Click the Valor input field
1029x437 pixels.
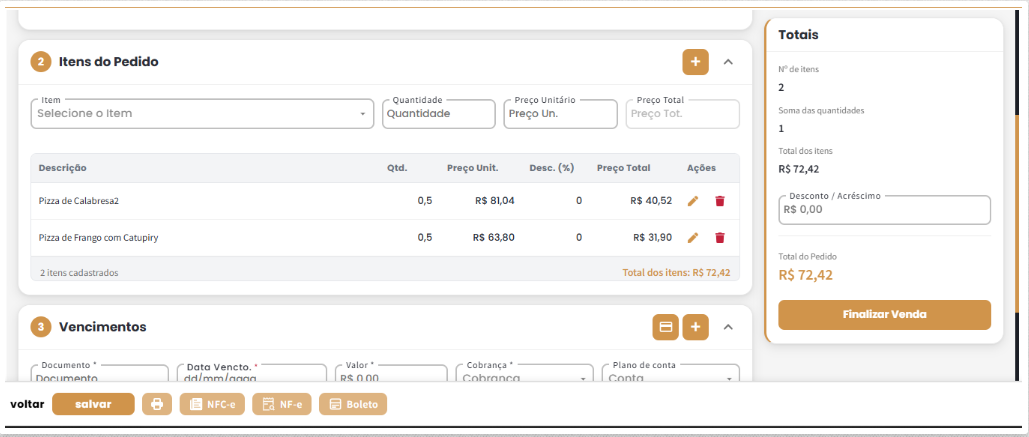pyautogui.click(x=391, y=373)
